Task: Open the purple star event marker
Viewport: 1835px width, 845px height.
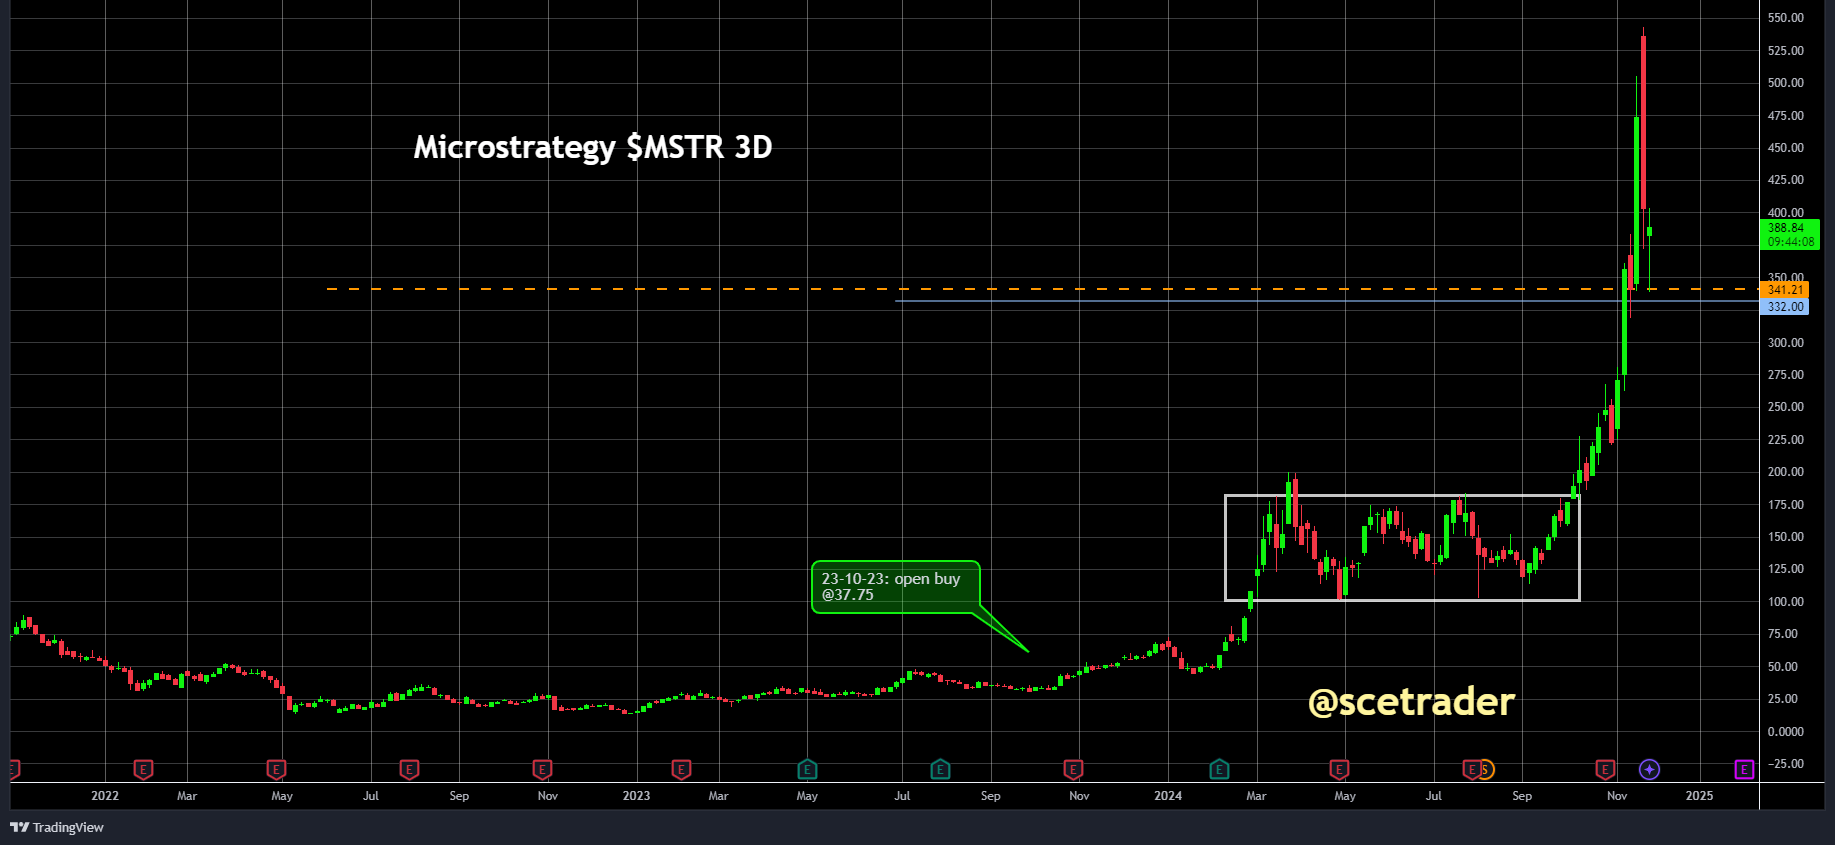Action: tap(1649, 769)
